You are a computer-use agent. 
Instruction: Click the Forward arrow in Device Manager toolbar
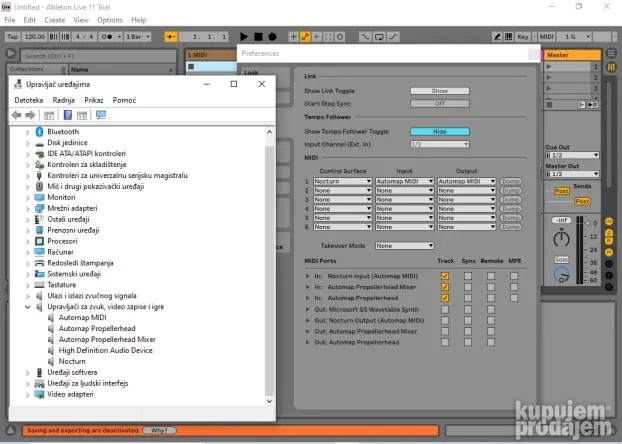point(30,115)
